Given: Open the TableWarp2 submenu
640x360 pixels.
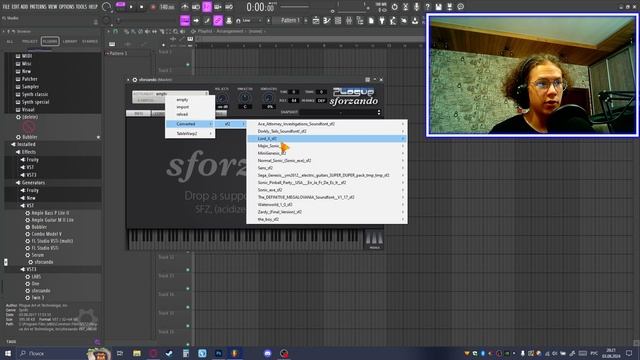Looking at the screenshot, I should [x=190, y=133].
